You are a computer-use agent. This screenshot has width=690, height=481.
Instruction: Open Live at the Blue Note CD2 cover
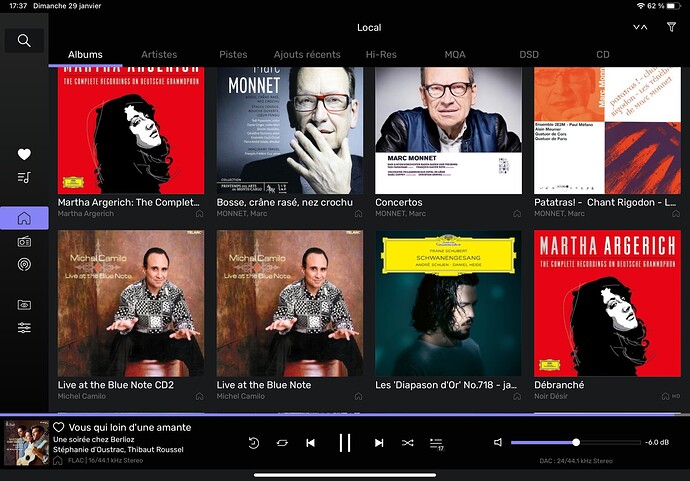coord(131,303)
